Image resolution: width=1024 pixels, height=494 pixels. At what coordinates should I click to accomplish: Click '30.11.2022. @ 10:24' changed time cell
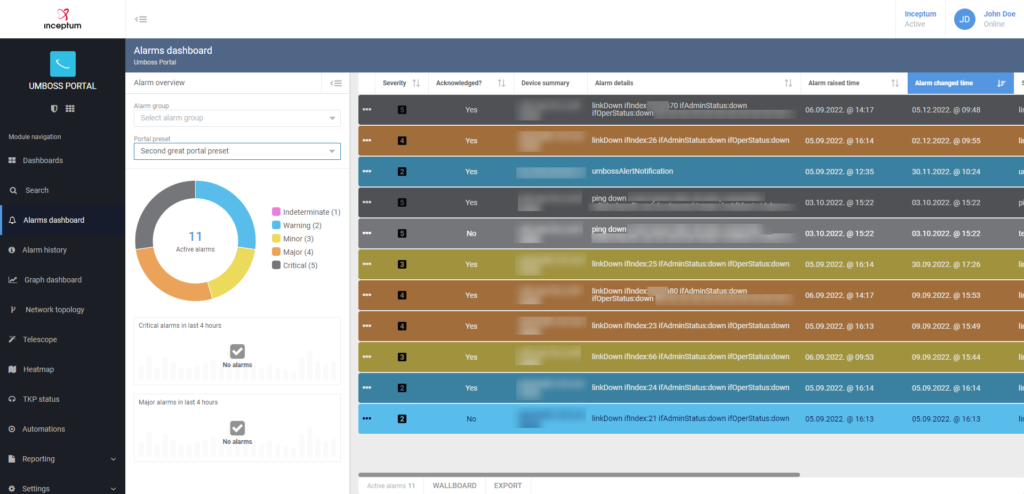(x=946, y=171)
